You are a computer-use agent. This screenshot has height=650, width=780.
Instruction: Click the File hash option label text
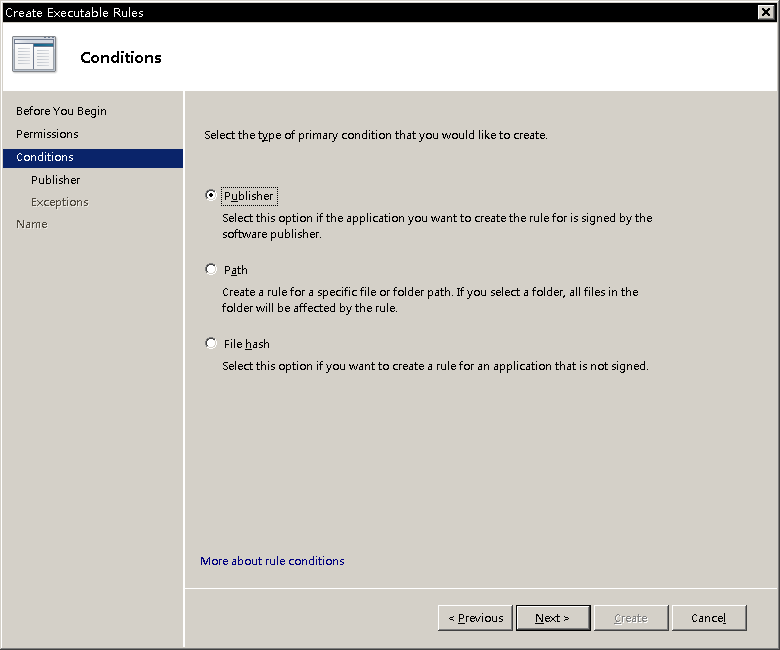(247, 344)
